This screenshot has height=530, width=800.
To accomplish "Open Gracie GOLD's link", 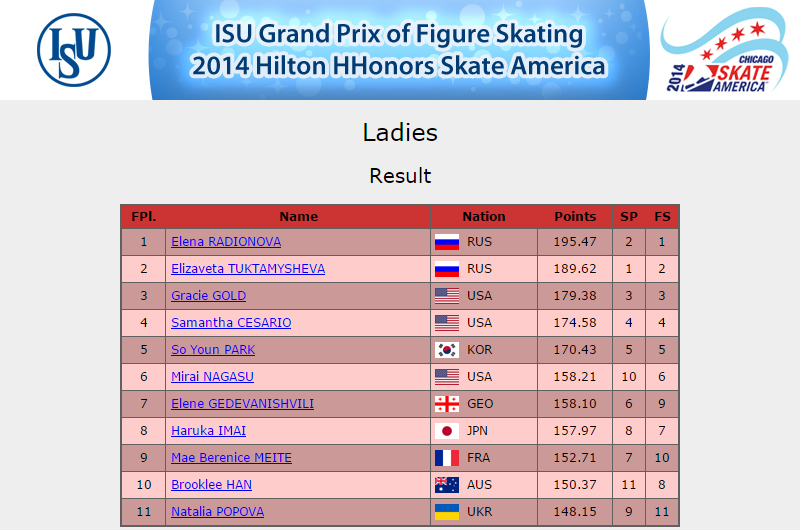I will pyautogui.click(x=208, y=296).
